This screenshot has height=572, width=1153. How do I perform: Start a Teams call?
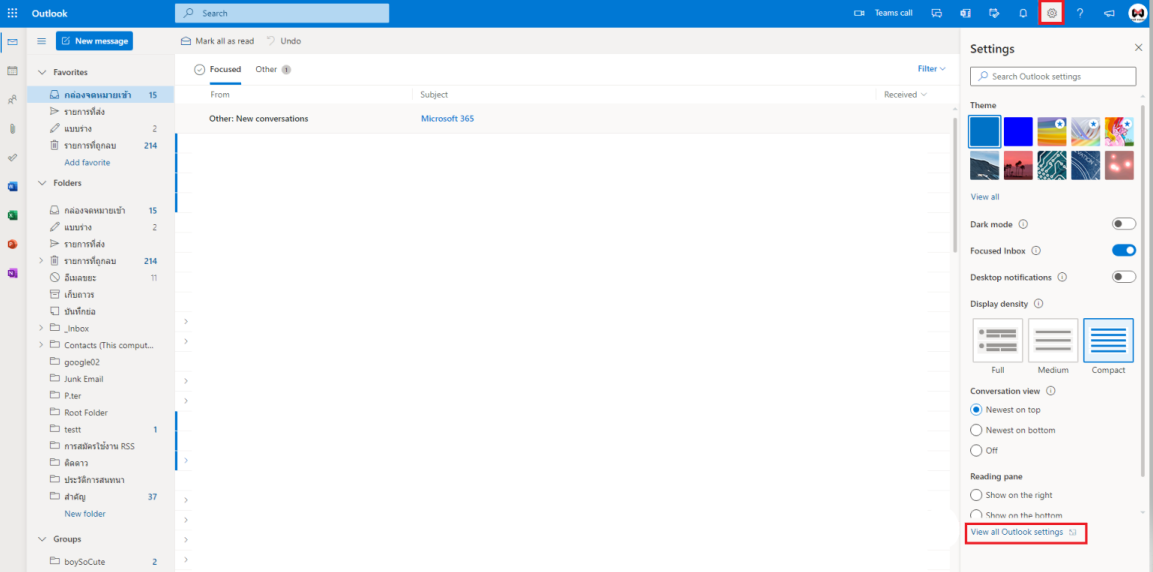pyautogui.click(x=882, y=13)
